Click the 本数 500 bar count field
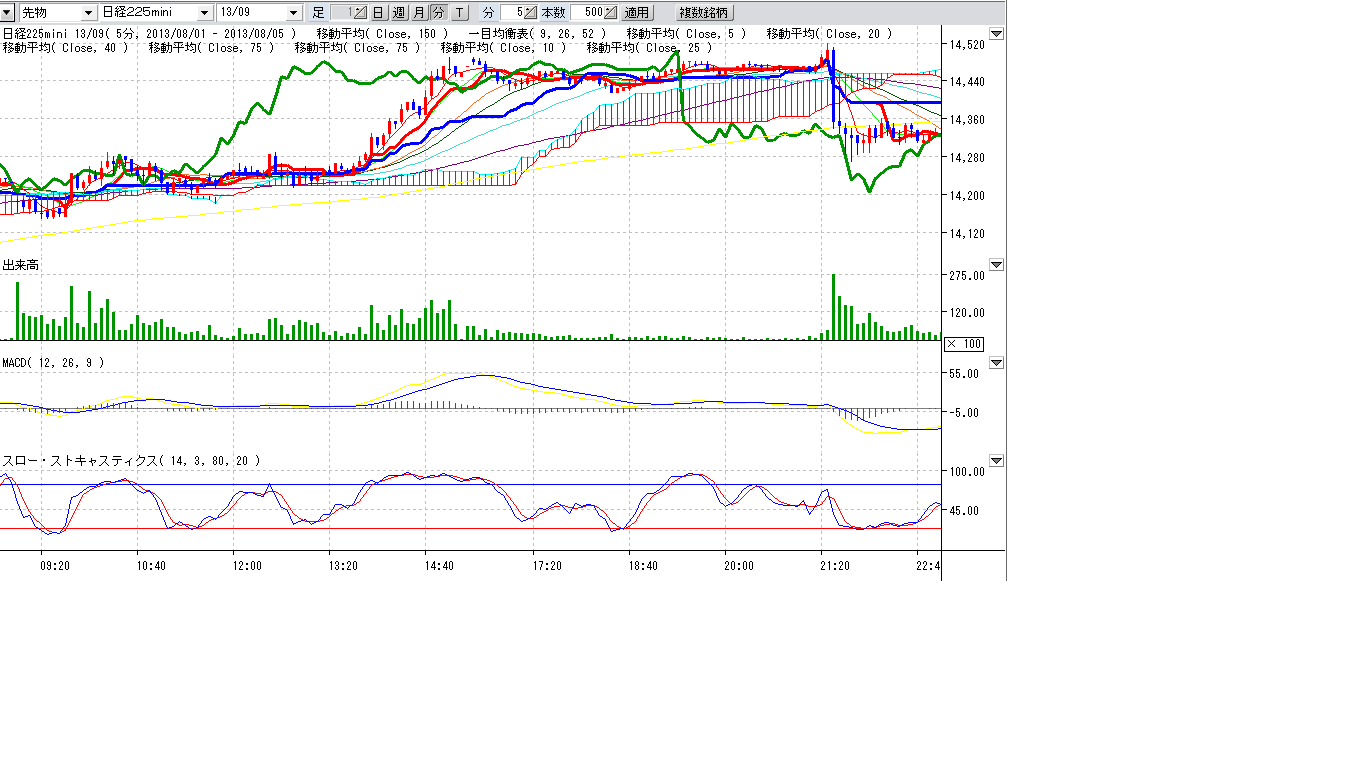 tap(588, 13)
